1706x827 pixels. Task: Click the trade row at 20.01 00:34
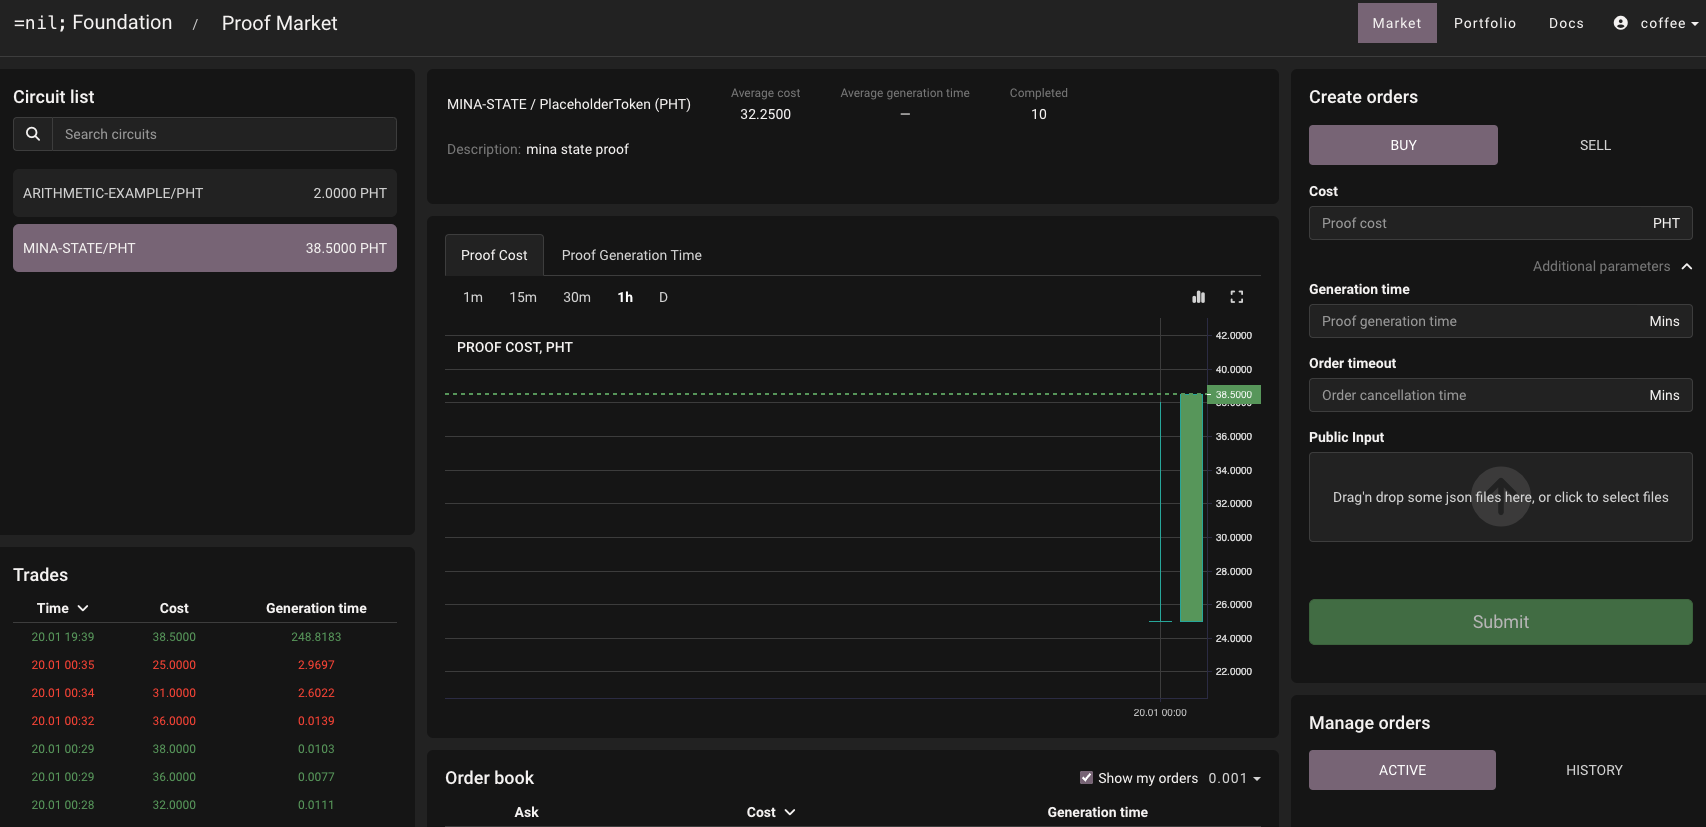[x=205, y=693]
